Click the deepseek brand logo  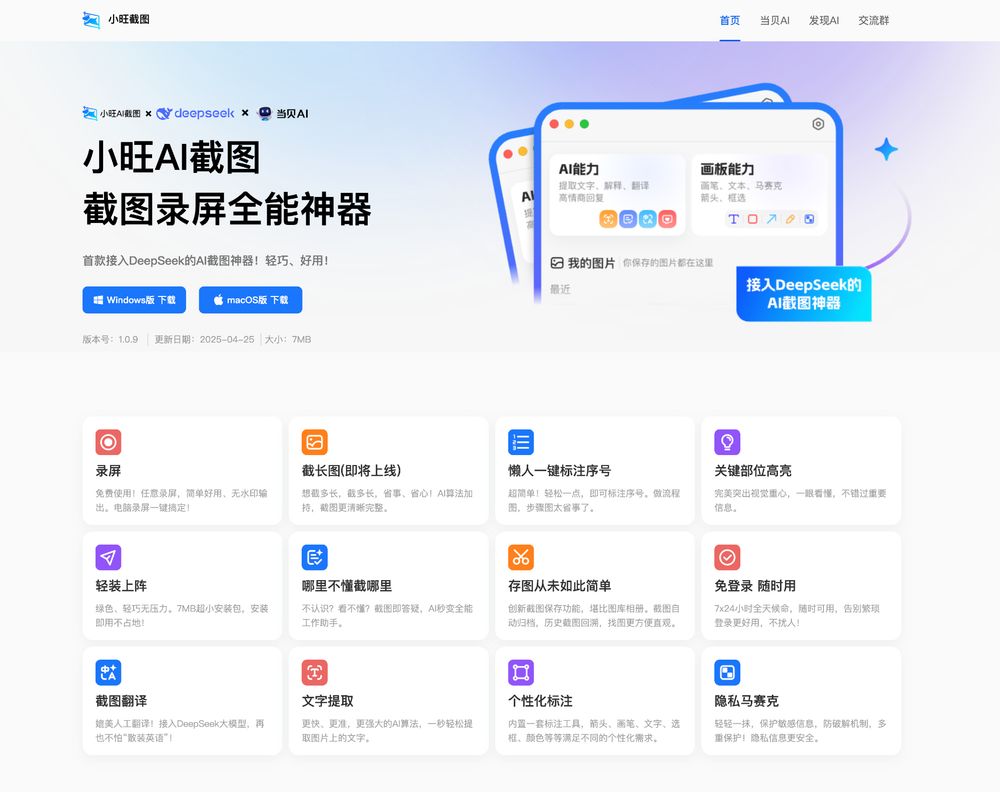click(195, 114)
